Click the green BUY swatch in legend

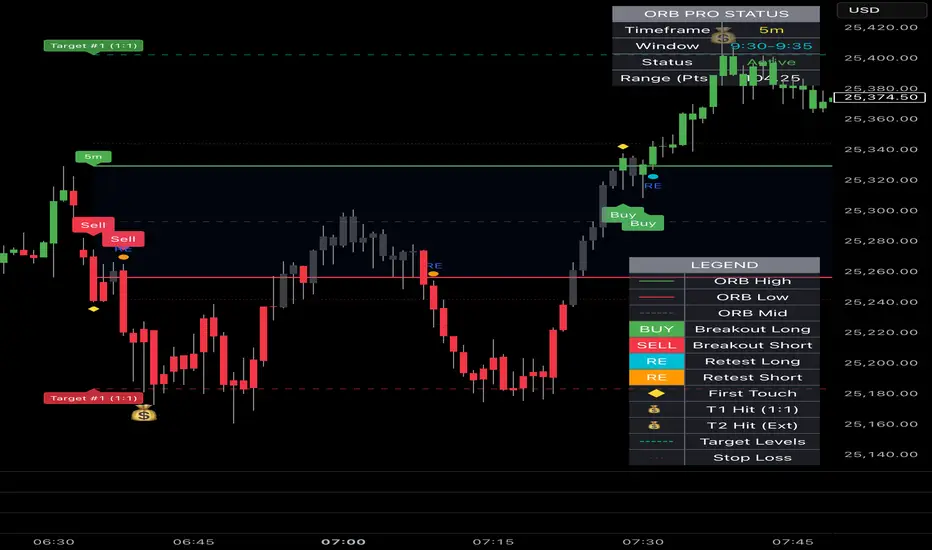click(x=656, y=329)
